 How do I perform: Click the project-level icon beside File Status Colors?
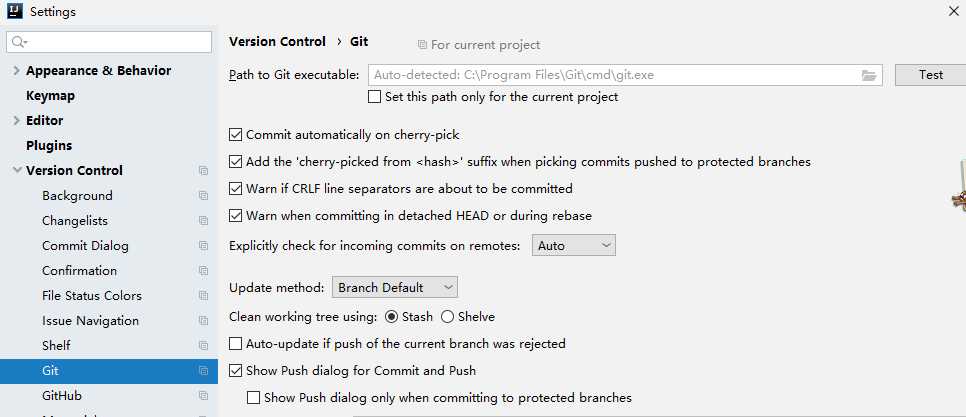coord(203,296)
